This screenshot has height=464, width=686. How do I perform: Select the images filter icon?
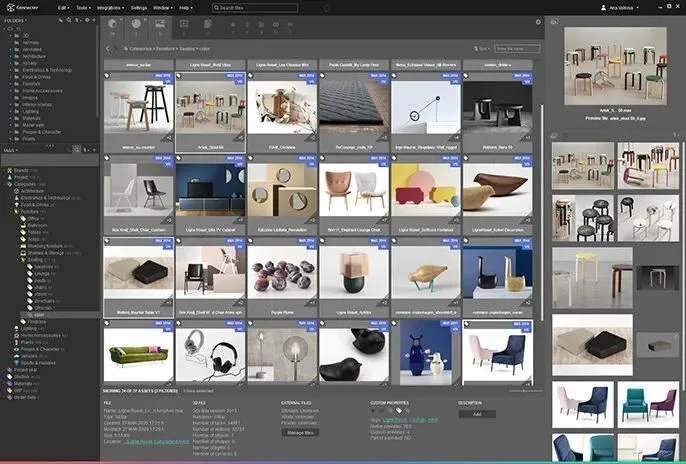(x=158, y=23)
